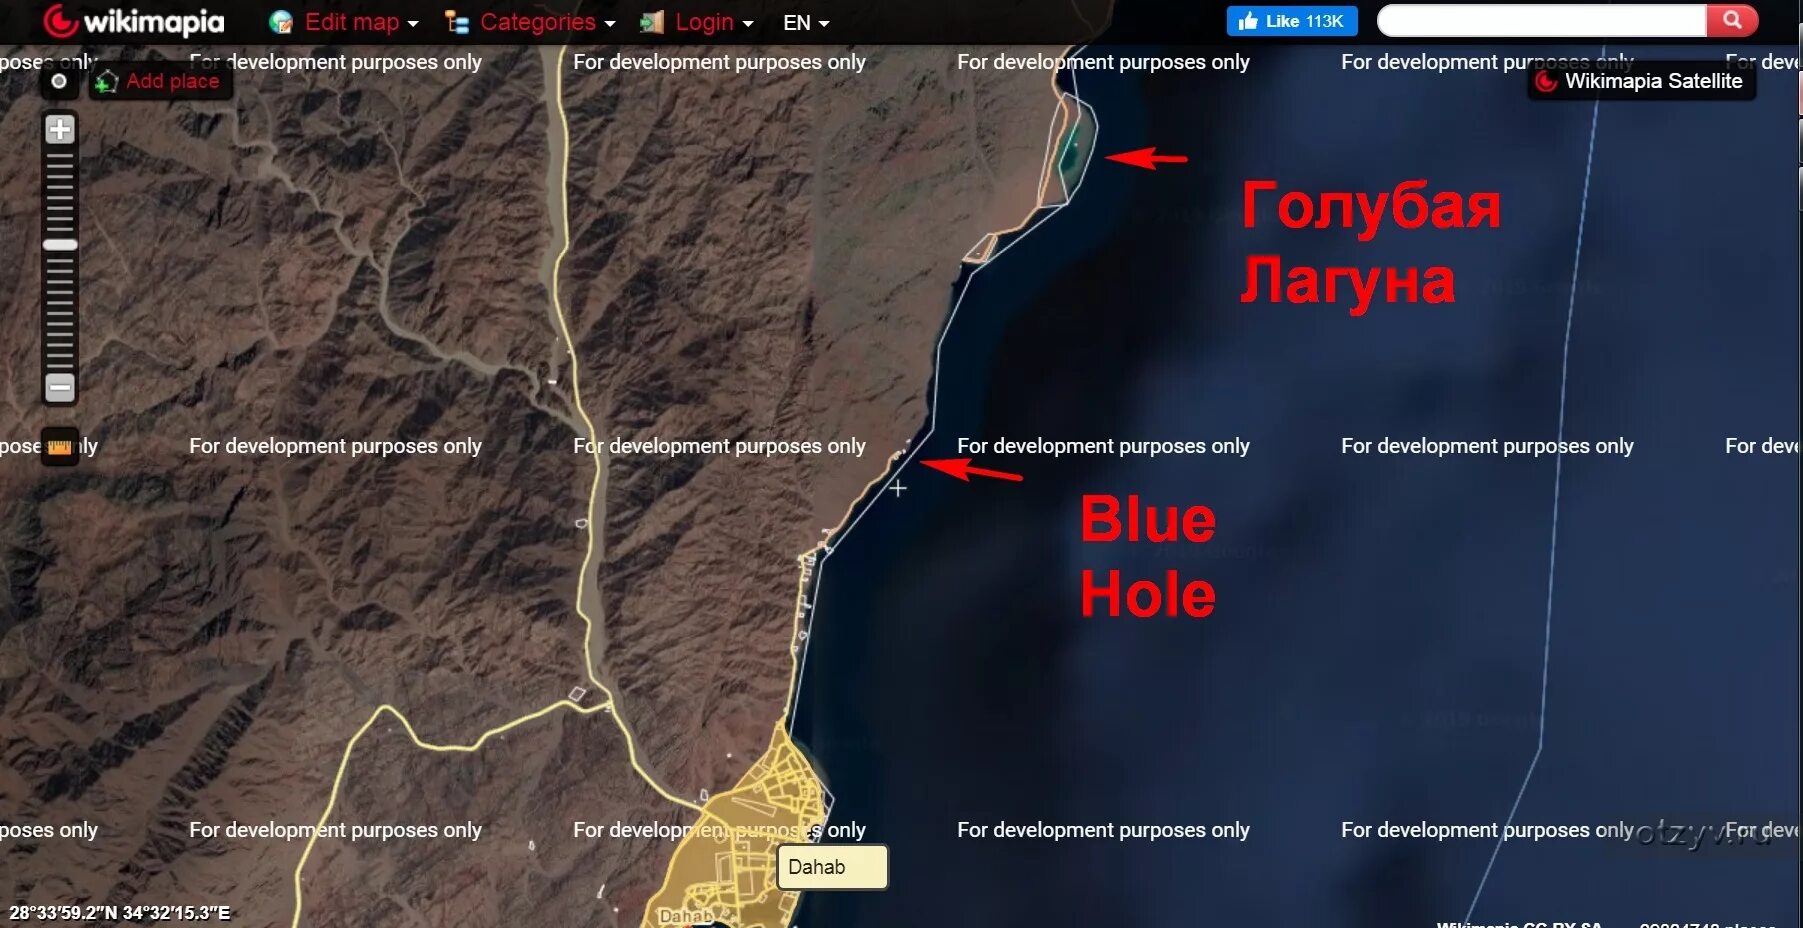Viewport: 1803px width, 928px height.
Task: Click the Wikimapia logo
Action: (134, 21)
